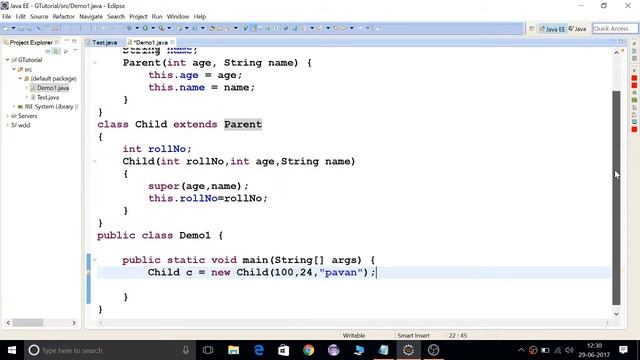Open the Debug configurations dropdown arrow

click(x=137, y=28)
